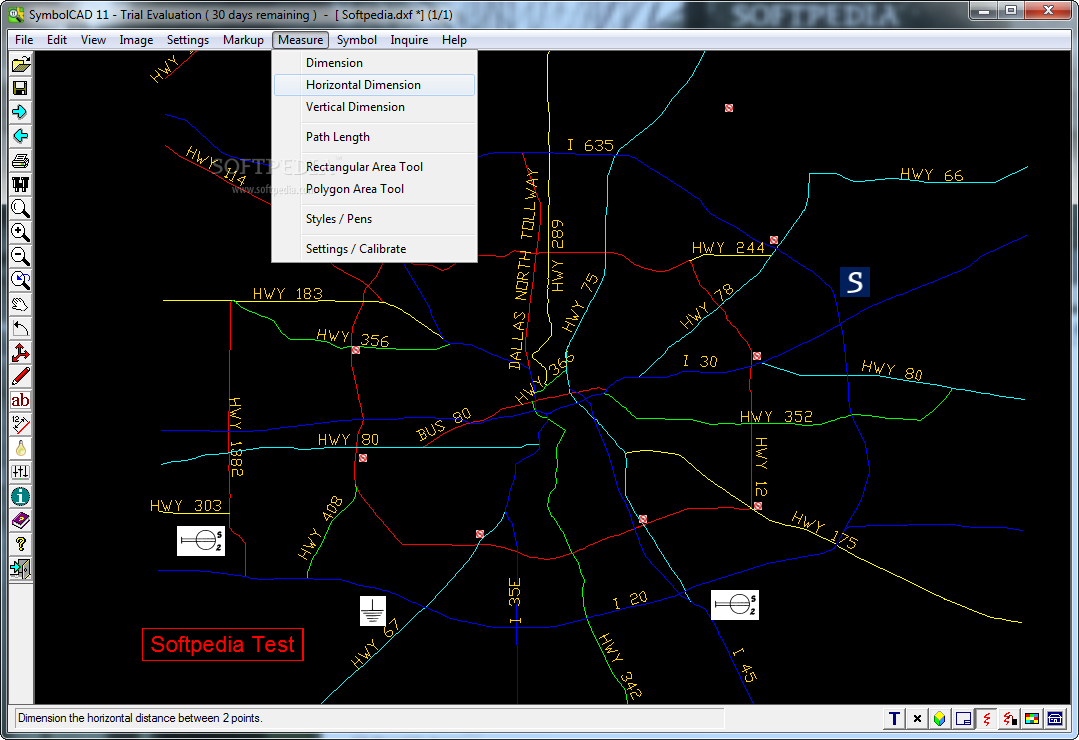Viewport: 1079px width, 740px height.
Task: Click the purple book icon
Action: [21, 520]
